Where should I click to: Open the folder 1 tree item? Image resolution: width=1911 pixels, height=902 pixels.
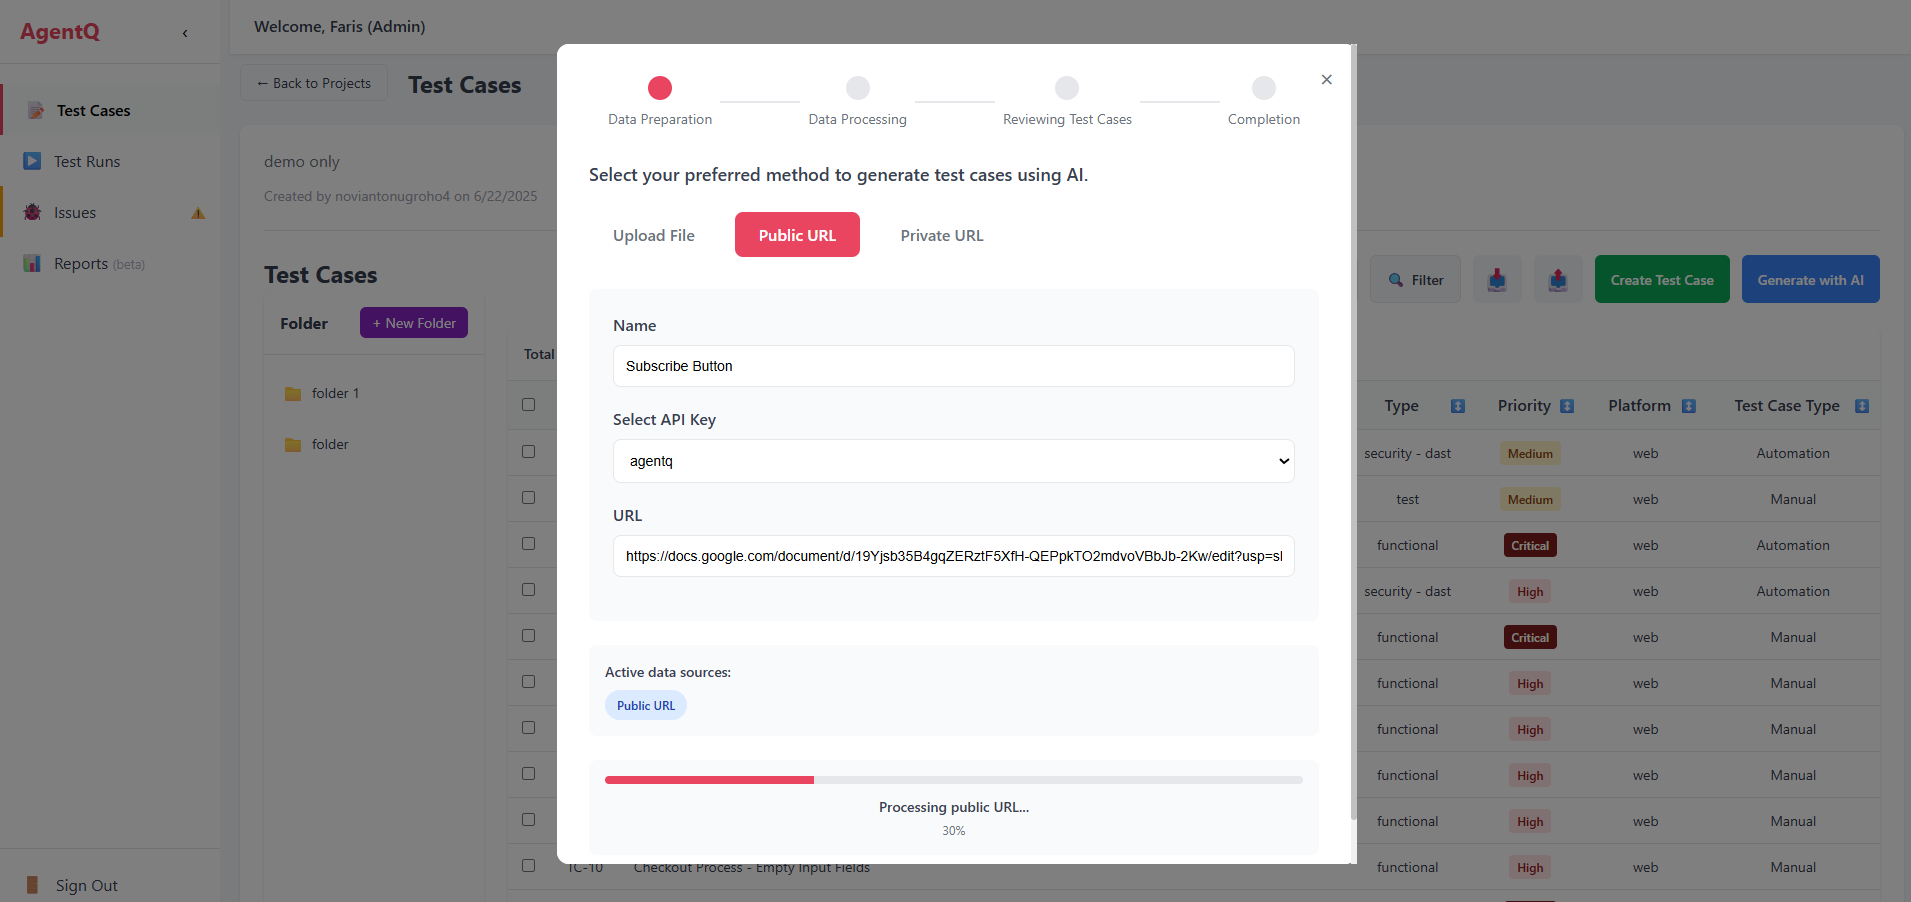click(334, 394)
